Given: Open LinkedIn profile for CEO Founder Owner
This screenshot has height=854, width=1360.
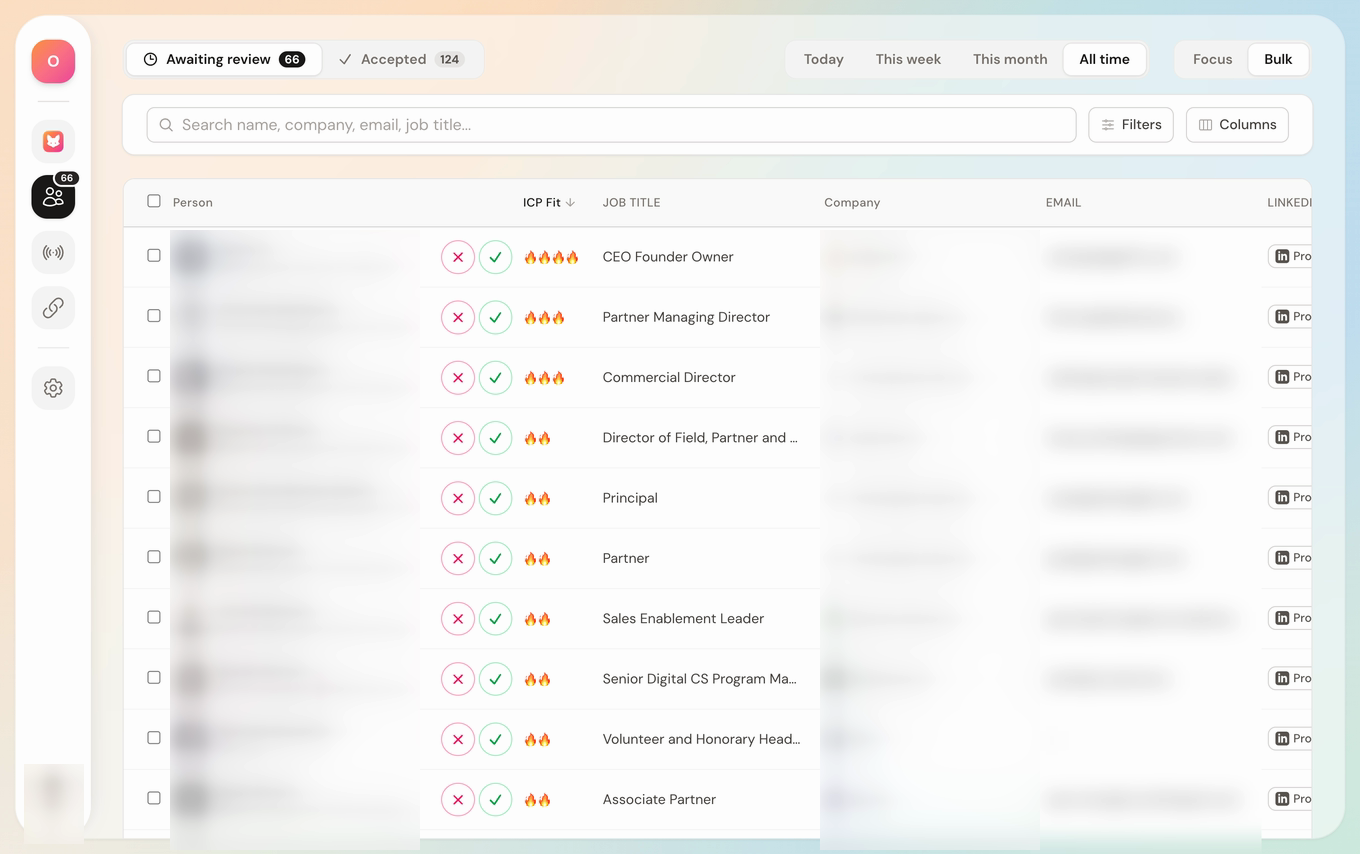Looking at the screenshot, I should tap(1290, 256).
